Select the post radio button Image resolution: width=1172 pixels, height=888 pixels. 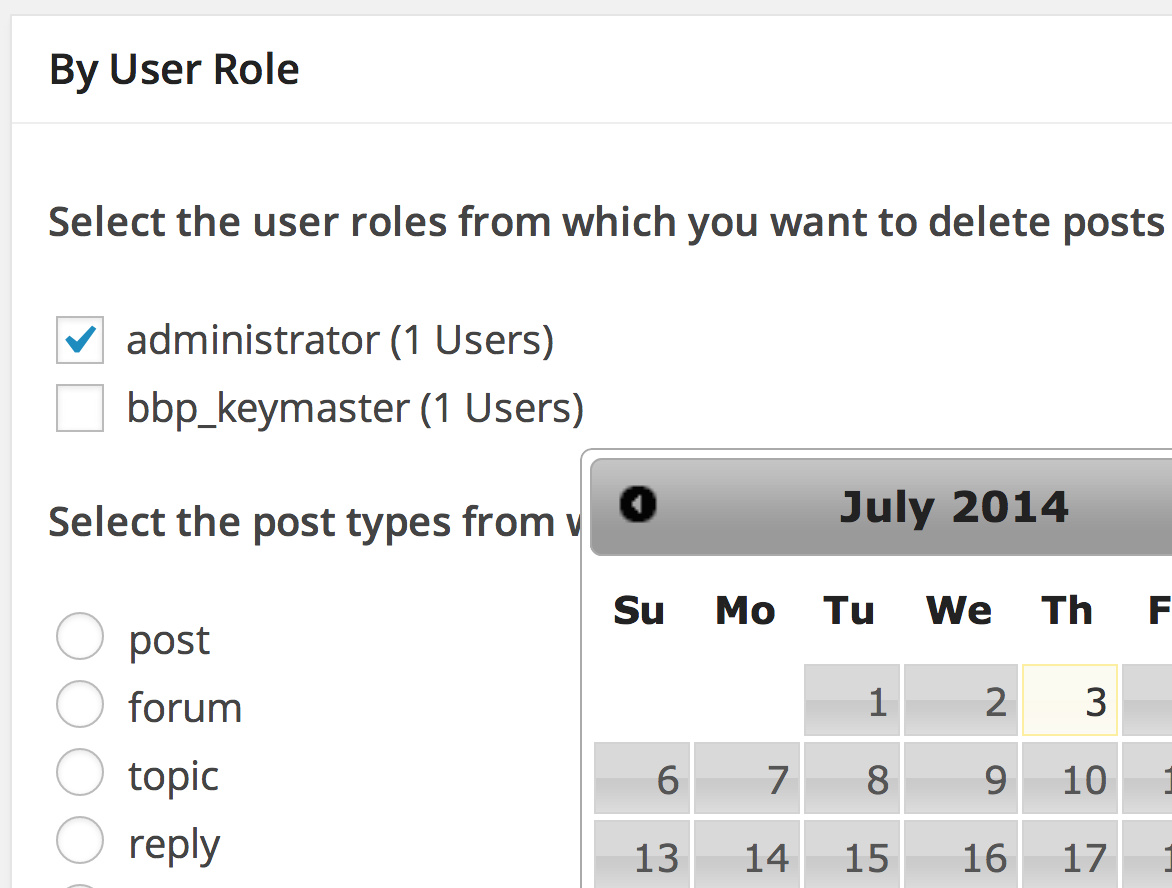(x=80, y=638)
